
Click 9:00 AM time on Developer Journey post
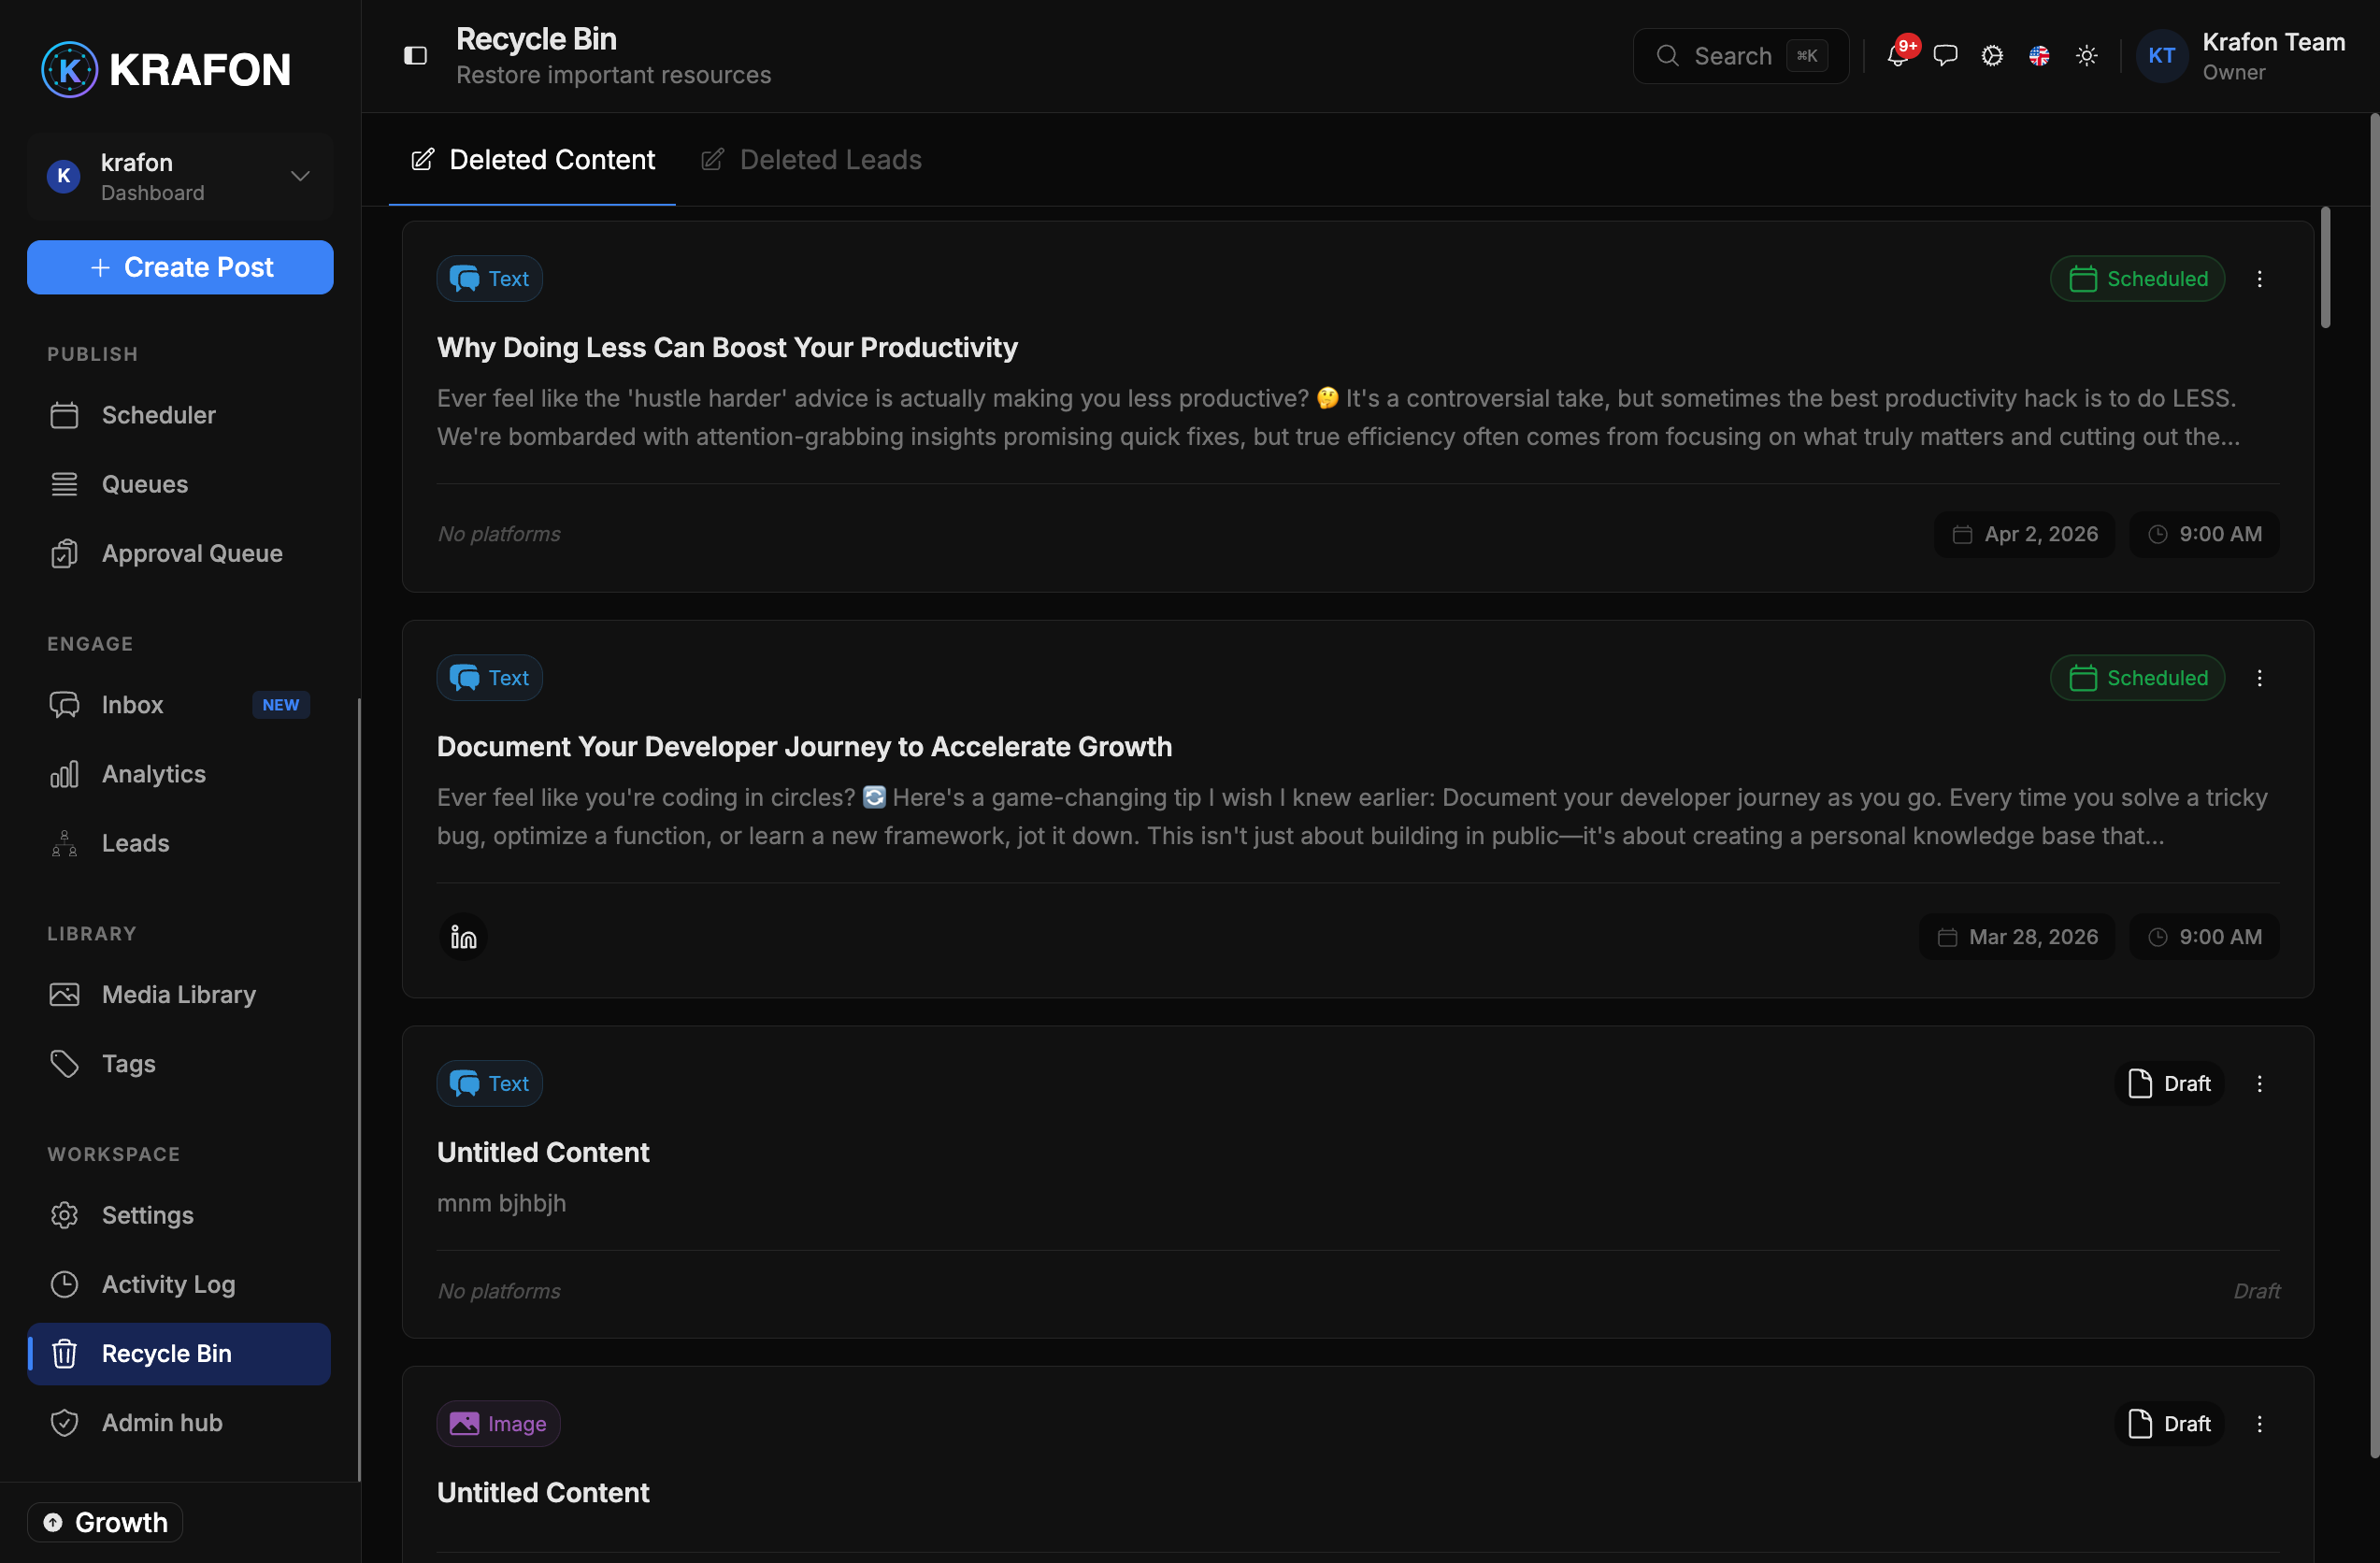click(x=2205, y=937)
